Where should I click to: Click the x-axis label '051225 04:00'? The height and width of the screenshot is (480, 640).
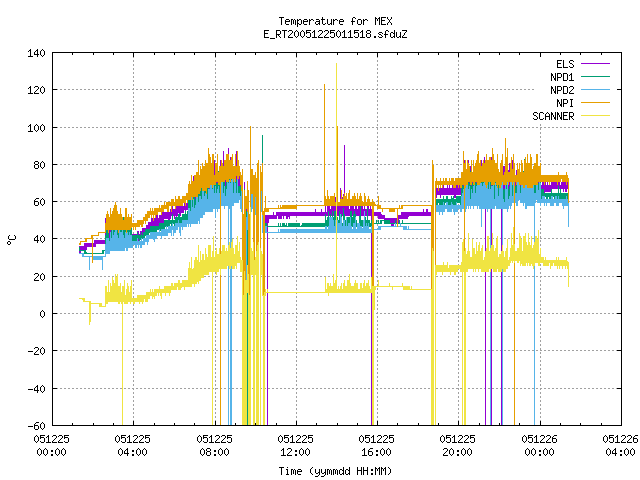[x=133, y=446]
